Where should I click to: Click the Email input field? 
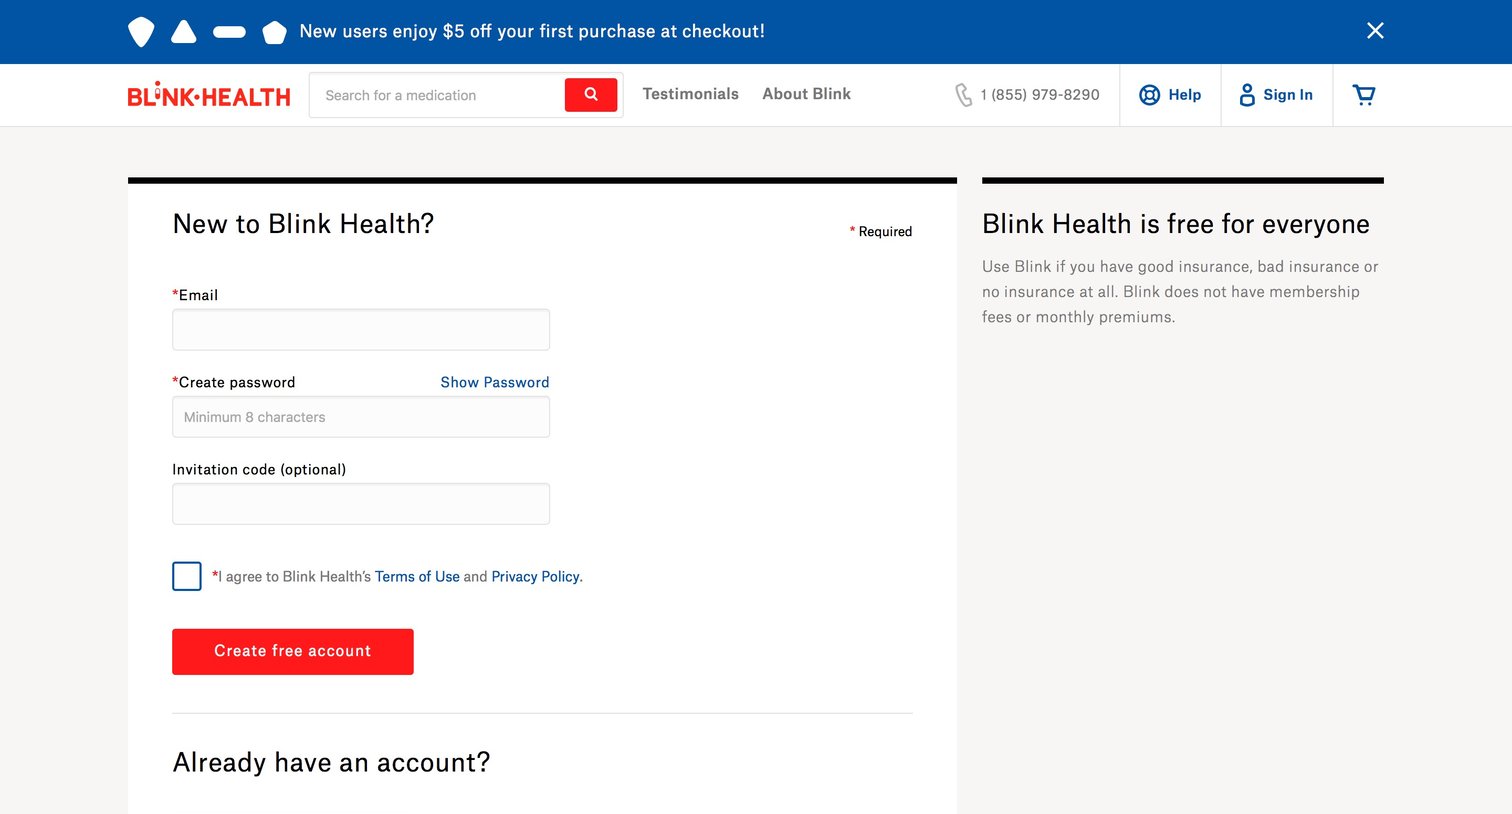(361, 330)
